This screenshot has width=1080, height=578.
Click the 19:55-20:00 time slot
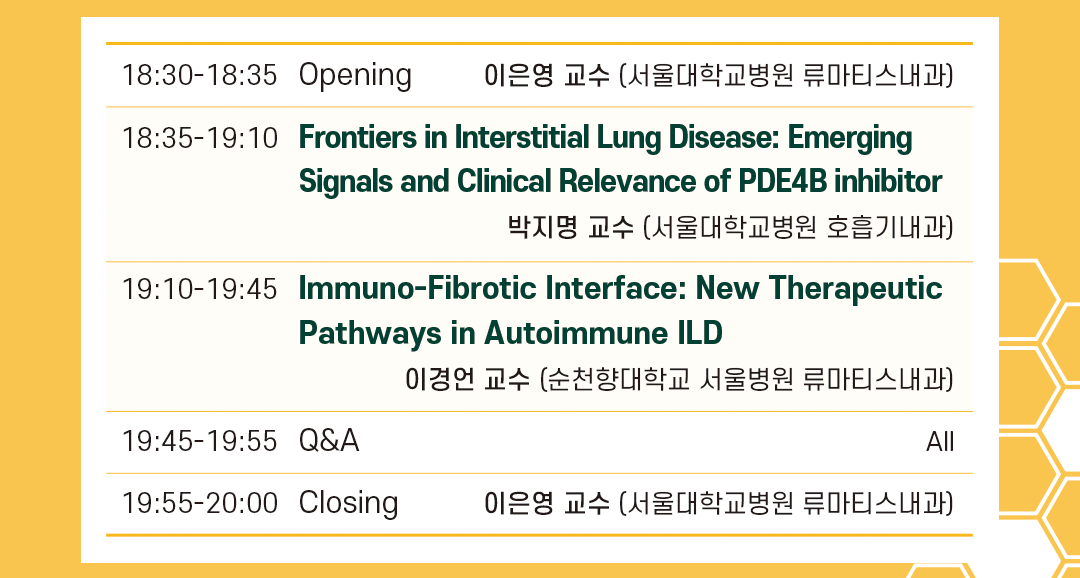[x=199, y=503]
